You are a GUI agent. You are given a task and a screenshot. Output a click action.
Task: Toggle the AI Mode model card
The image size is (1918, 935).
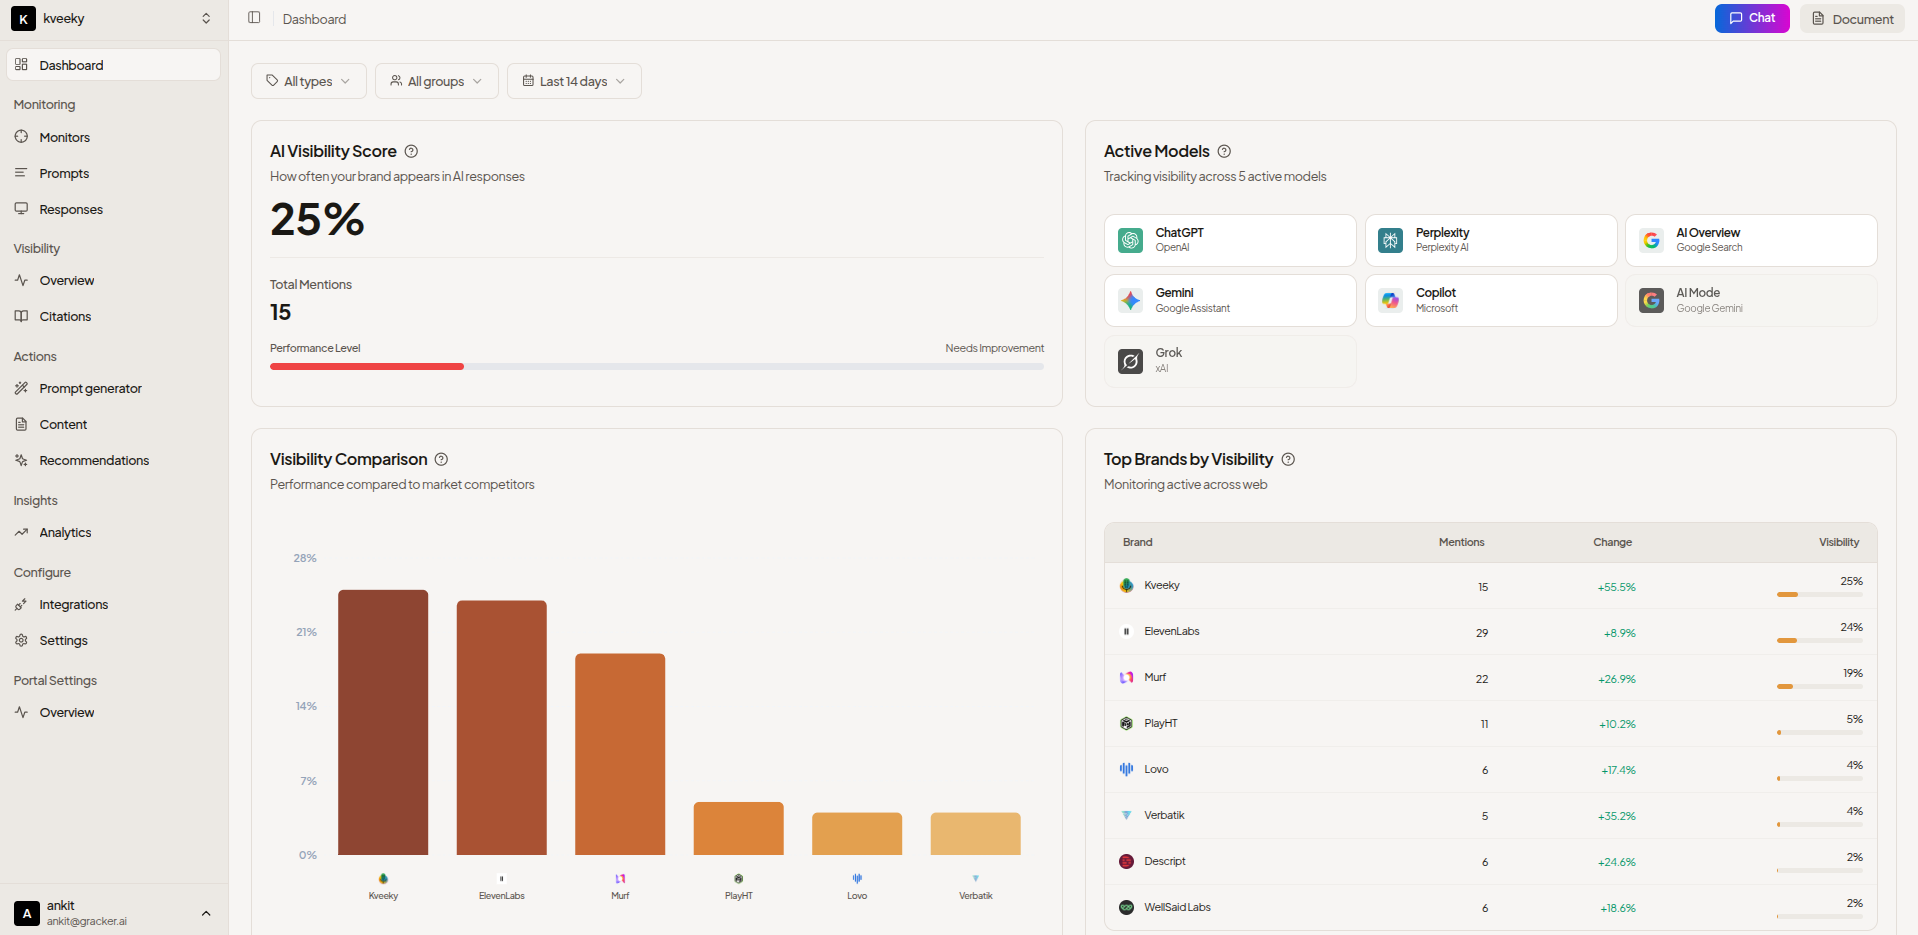(1750, 300)
